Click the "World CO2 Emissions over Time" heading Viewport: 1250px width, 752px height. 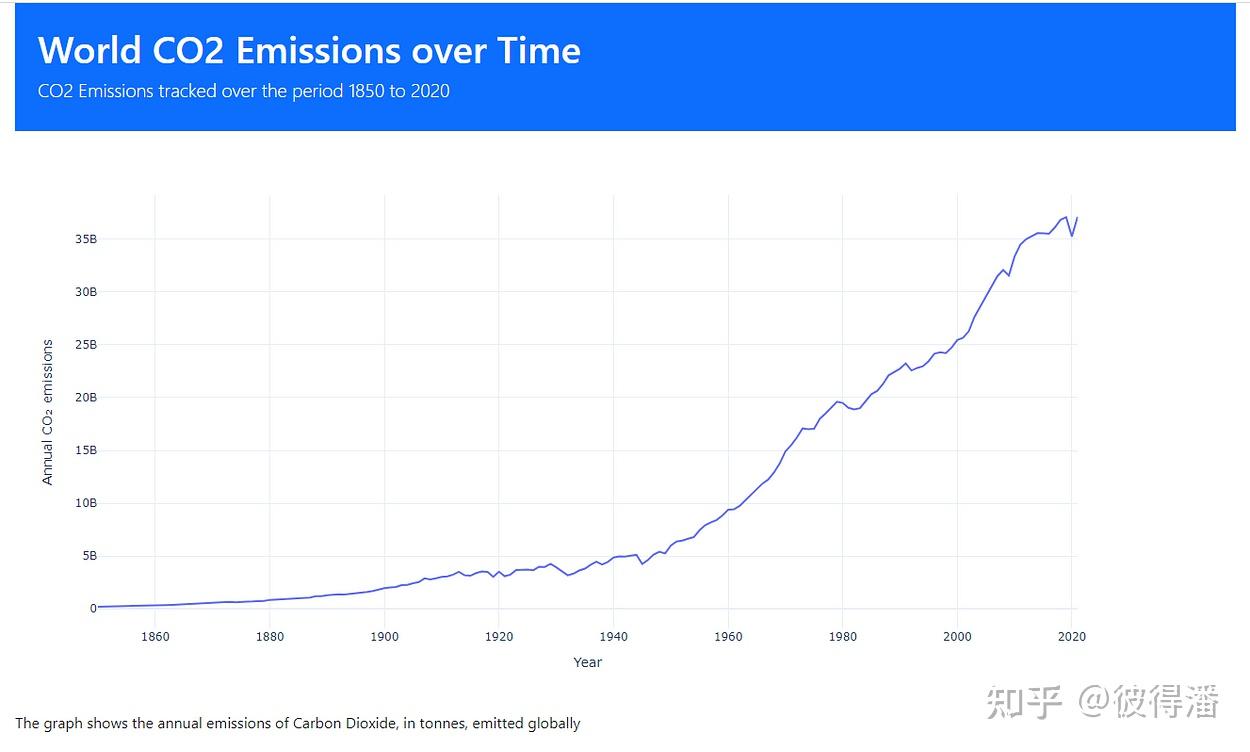point(309,50)
